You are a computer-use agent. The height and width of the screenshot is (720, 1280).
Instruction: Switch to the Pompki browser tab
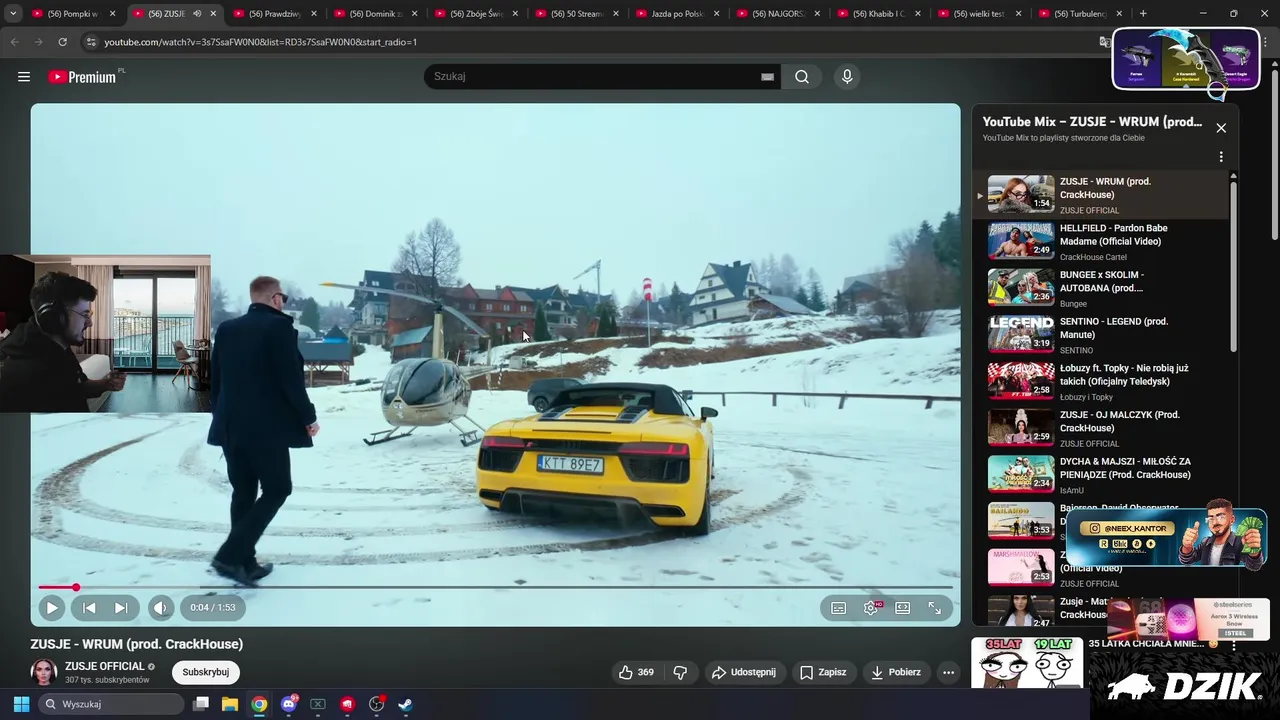tap(73, 14)
